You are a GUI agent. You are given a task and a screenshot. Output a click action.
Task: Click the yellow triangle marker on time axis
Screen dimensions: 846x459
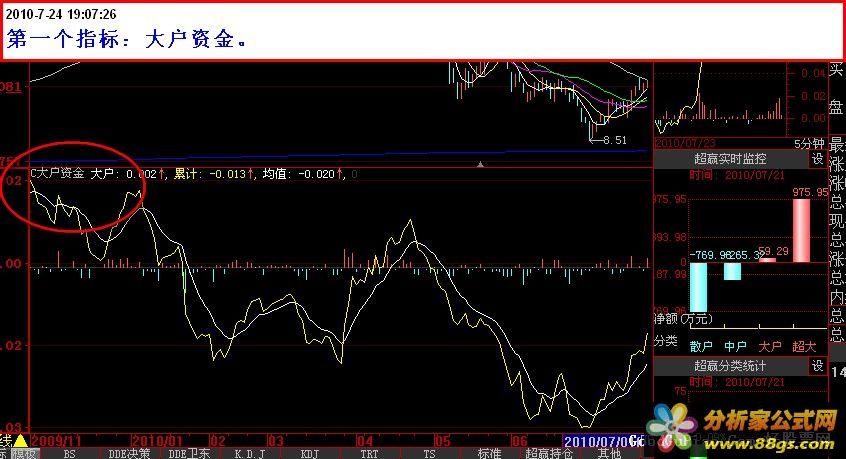(x=21, y=440)
